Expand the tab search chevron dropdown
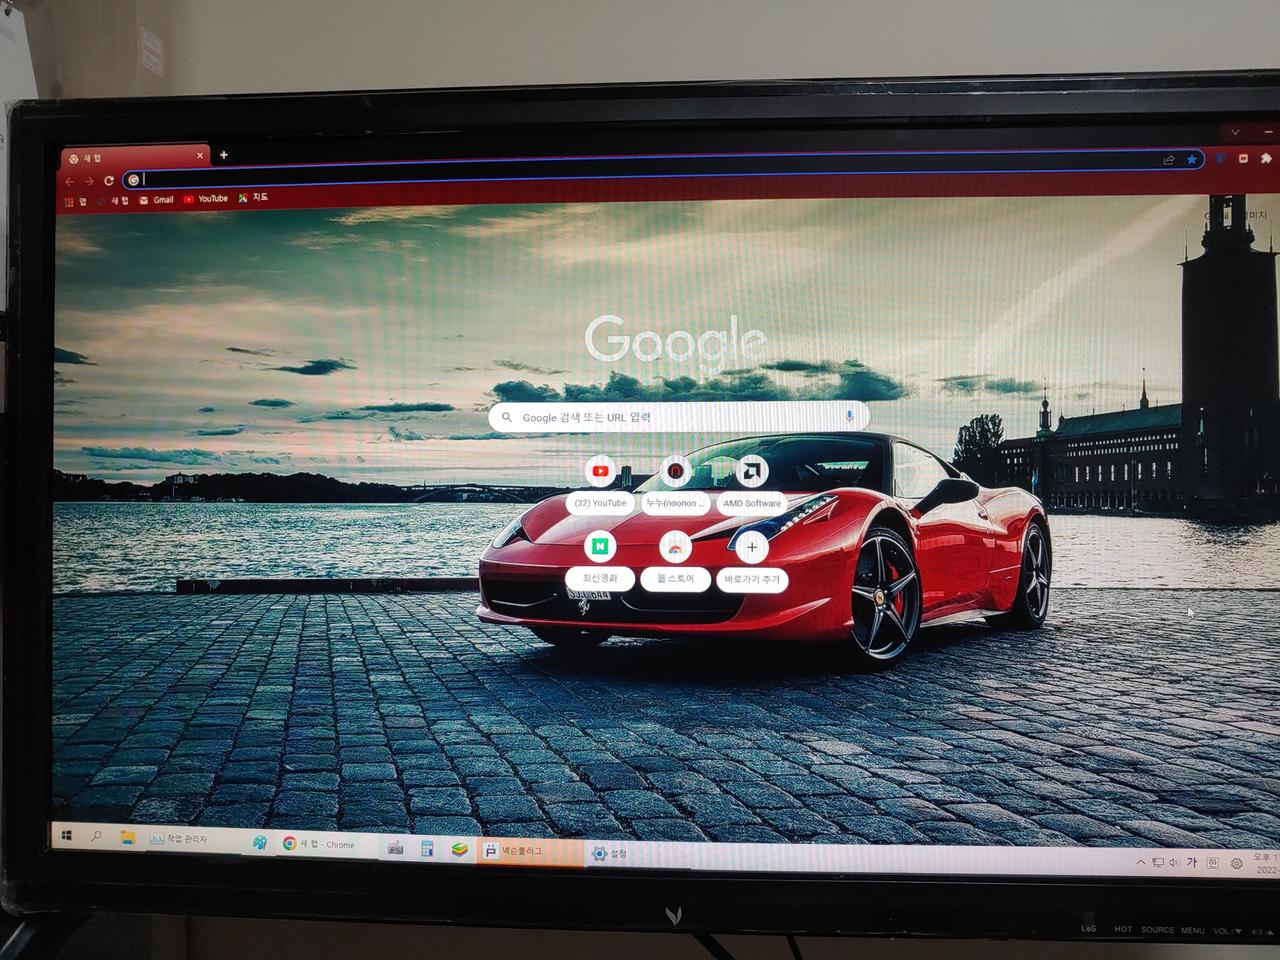Image resolution: width=1280 pixels, height=960 pixels. 1235,132
